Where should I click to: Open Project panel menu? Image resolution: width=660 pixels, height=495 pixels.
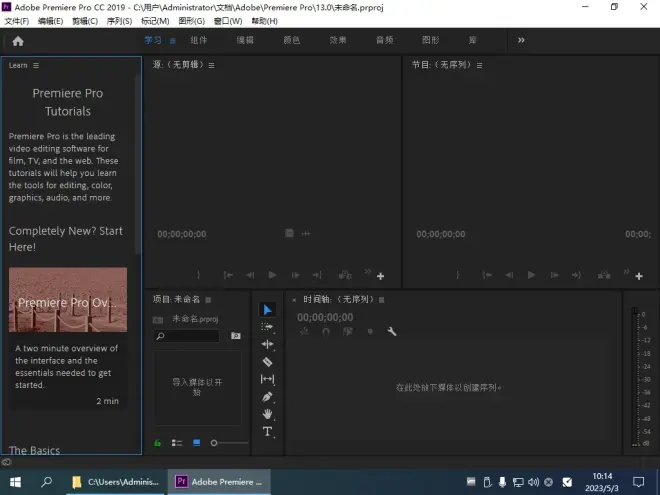[208, 300]
